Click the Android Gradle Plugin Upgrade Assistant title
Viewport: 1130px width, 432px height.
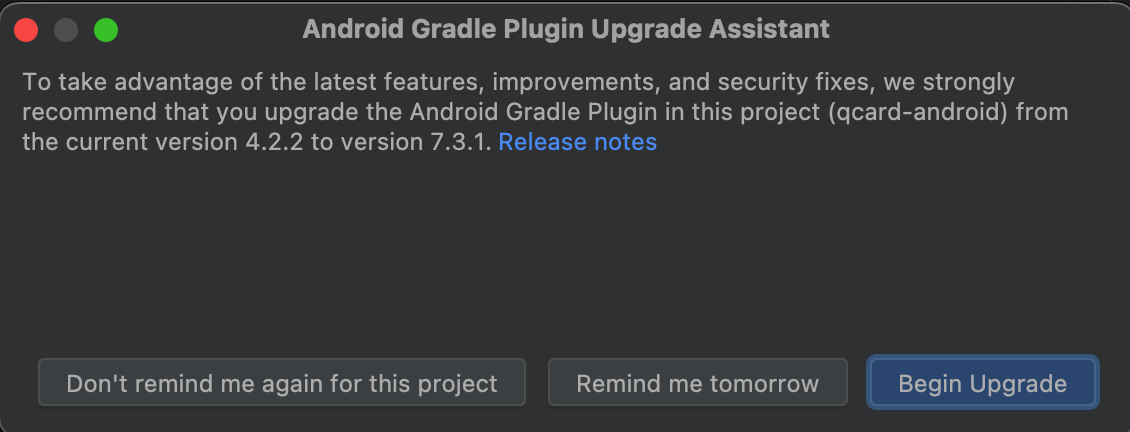tap(565, 29)
